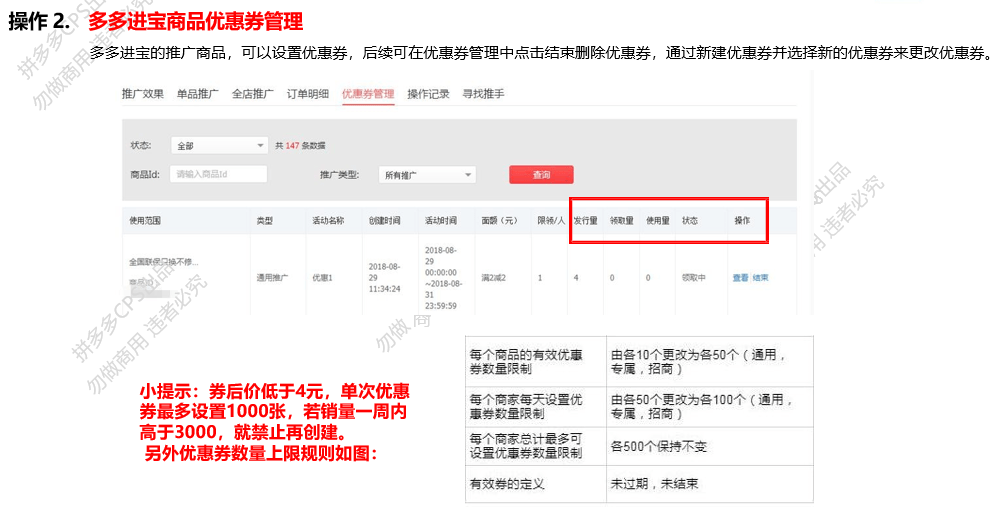Click the 优惠1 activity name cell
The height and width of the screenshot is (509, 994).
(x=322, y=278)
